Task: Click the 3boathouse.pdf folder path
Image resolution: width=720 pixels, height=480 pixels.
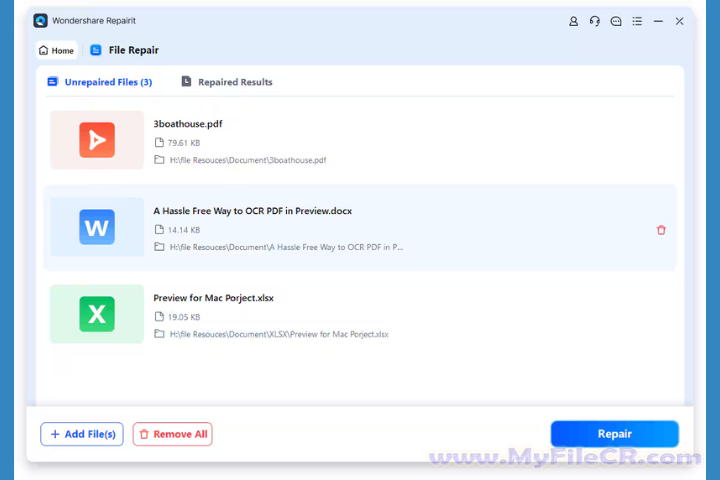Action: [248, 160]
